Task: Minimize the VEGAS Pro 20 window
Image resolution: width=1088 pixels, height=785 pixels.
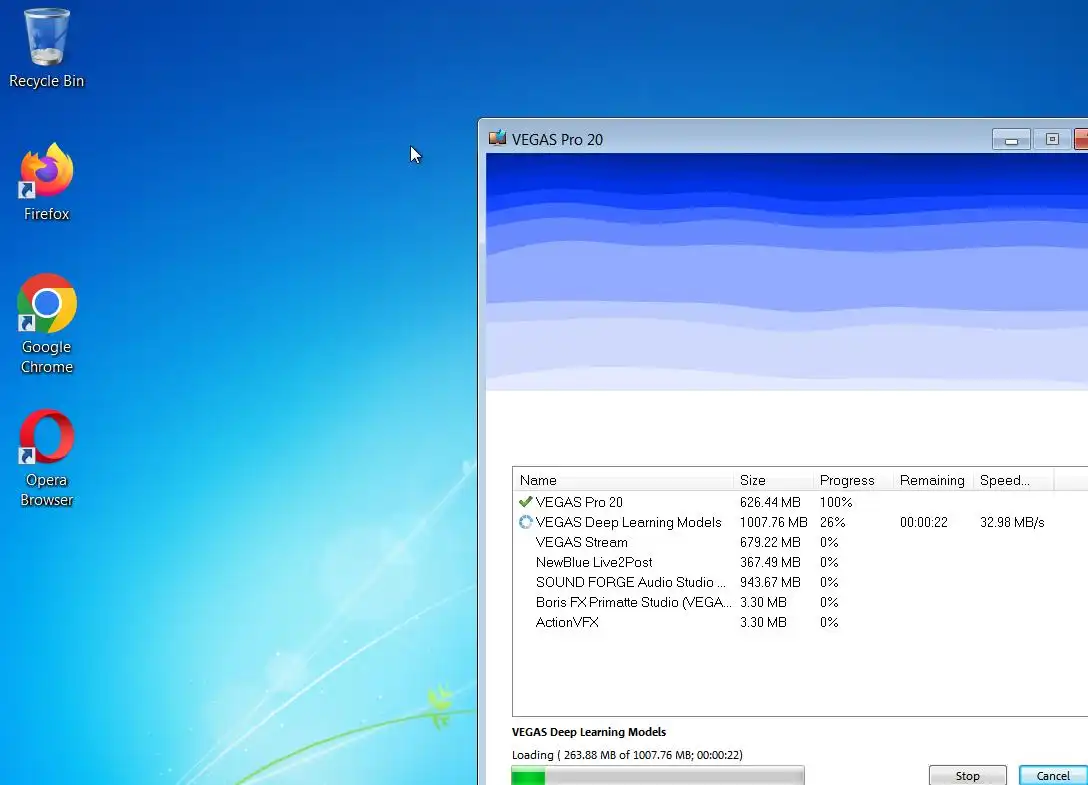Action: pos(1011,140)
